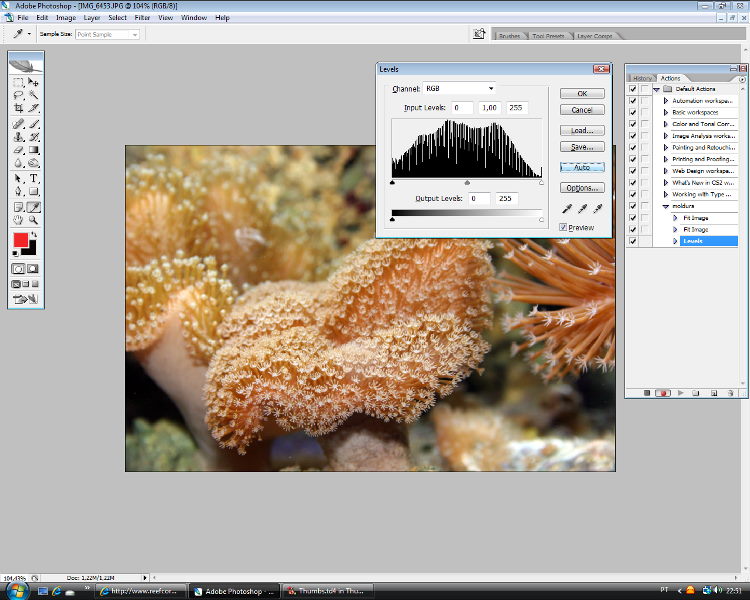The image size is (750, 600).
Task: Select the Lasso tool
Action: pyautogui.click(x=19, y=95)
